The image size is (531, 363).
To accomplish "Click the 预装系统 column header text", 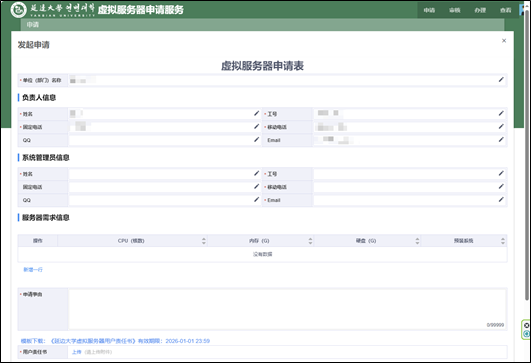I will (464, 241).
